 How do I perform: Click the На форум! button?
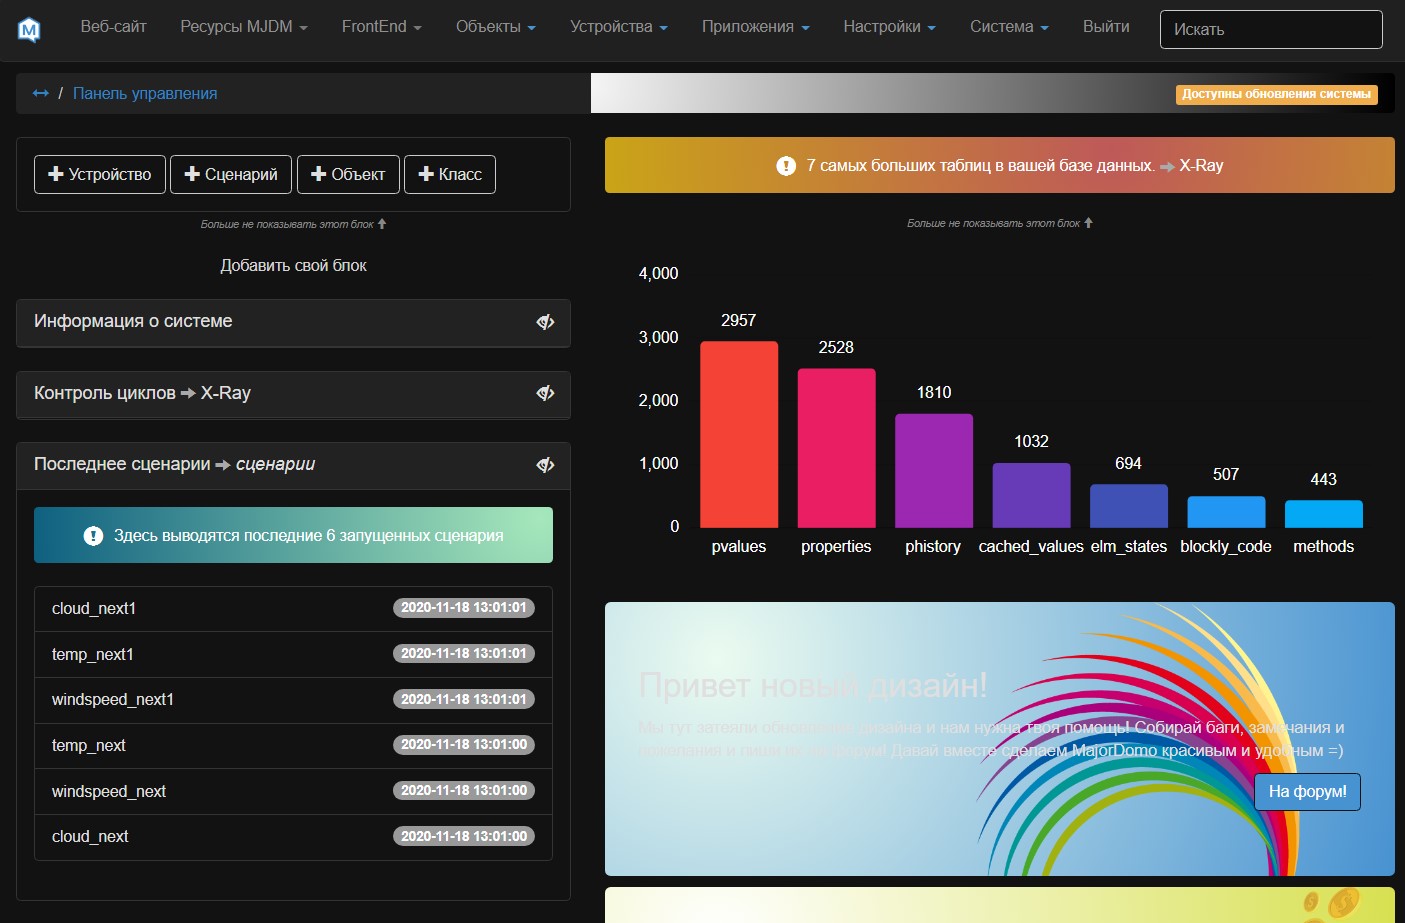(x=1308, y=792)
